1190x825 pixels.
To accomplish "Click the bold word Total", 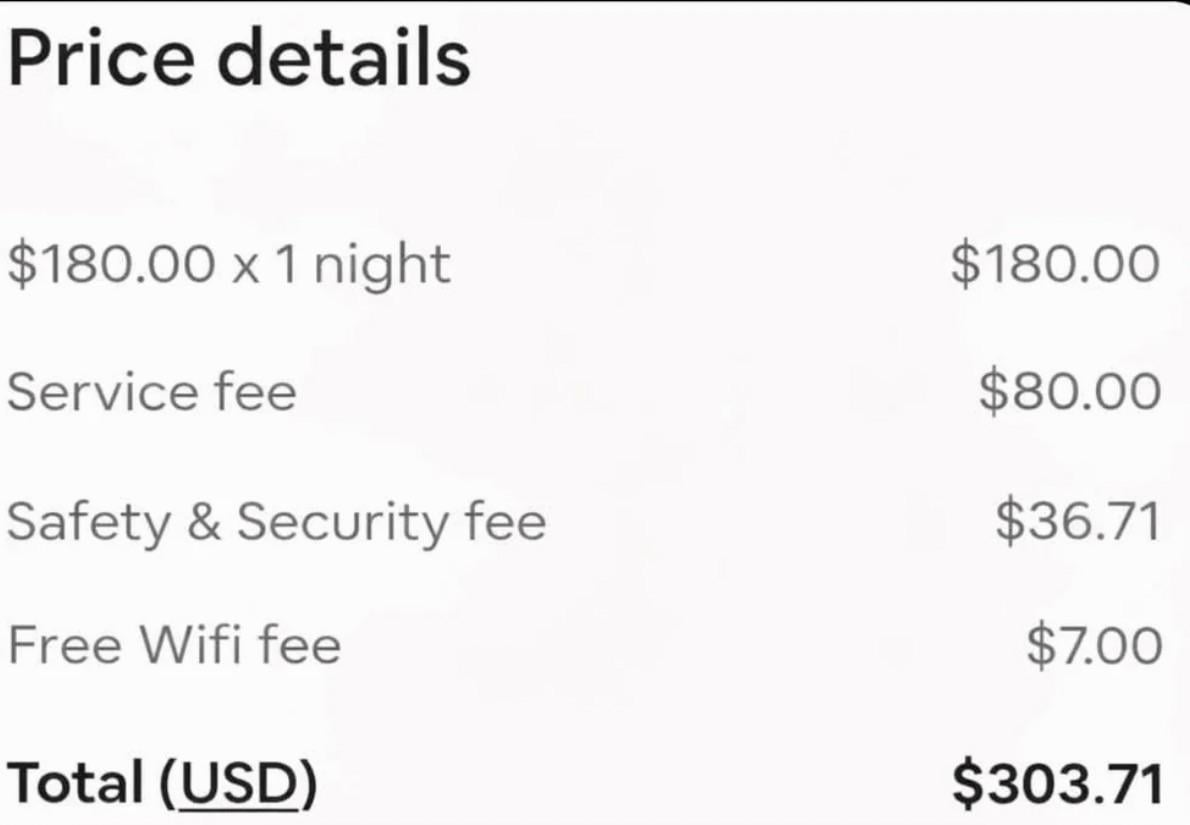I will click(76, 784).
